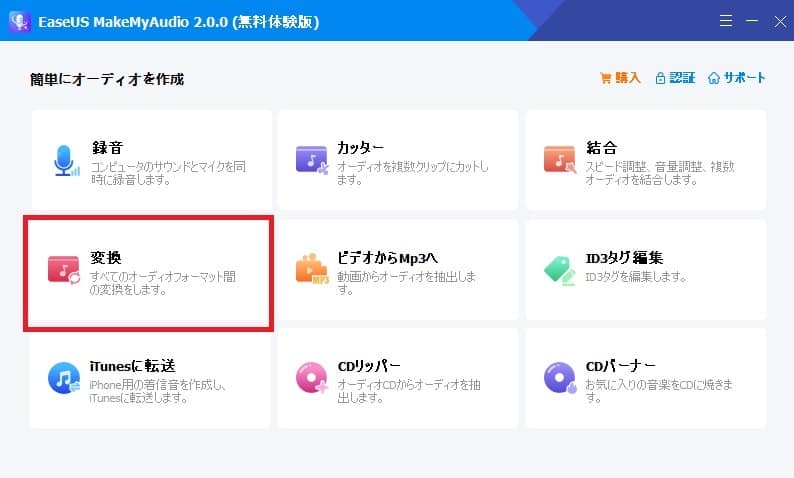Click the red 変換 convert icon

coord(64,270)
